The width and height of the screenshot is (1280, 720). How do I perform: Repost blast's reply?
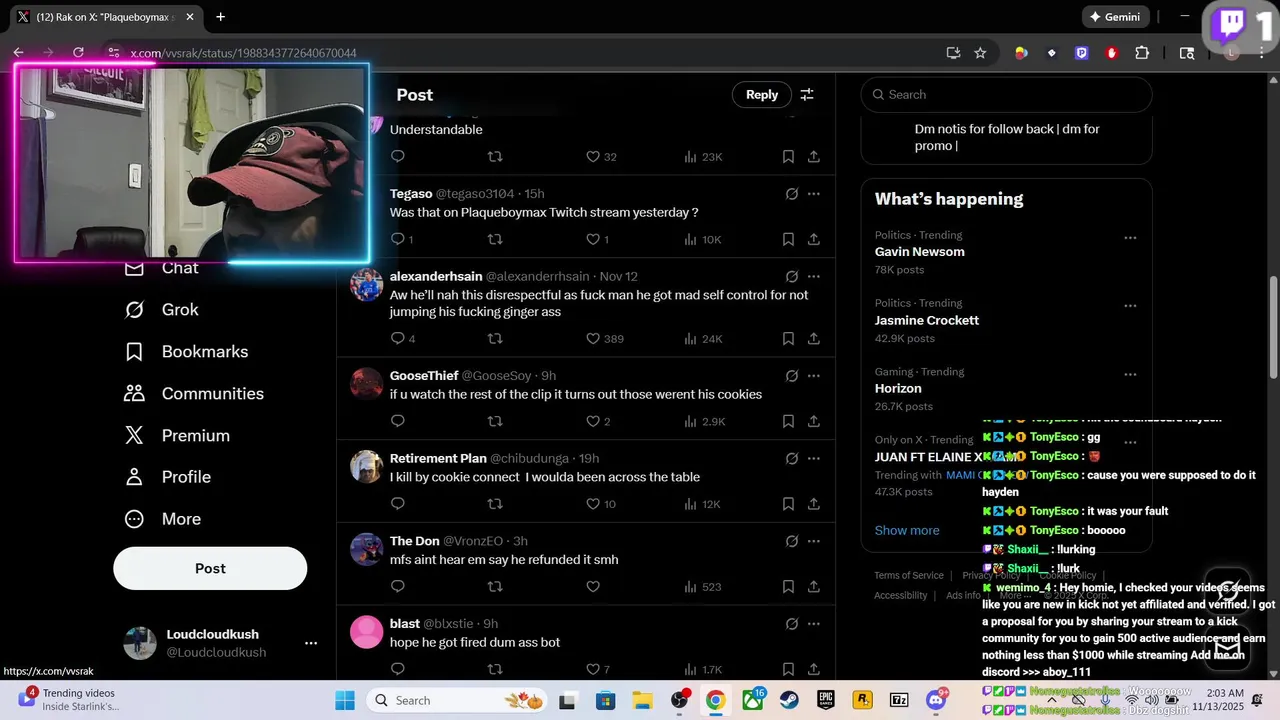click(494, 669)
